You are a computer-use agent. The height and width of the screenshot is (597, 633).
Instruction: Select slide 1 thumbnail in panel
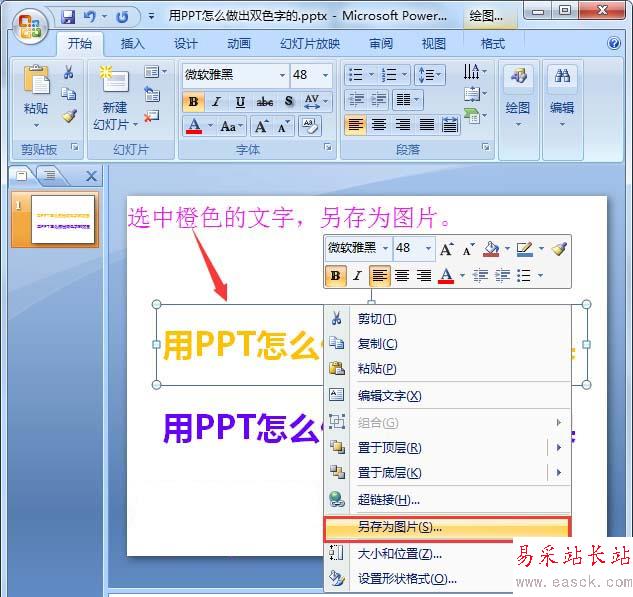click(63, 219)
